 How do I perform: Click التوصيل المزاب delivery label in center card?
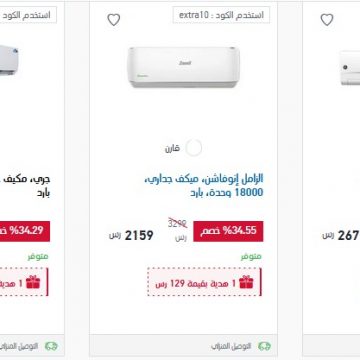coord(231,346)
